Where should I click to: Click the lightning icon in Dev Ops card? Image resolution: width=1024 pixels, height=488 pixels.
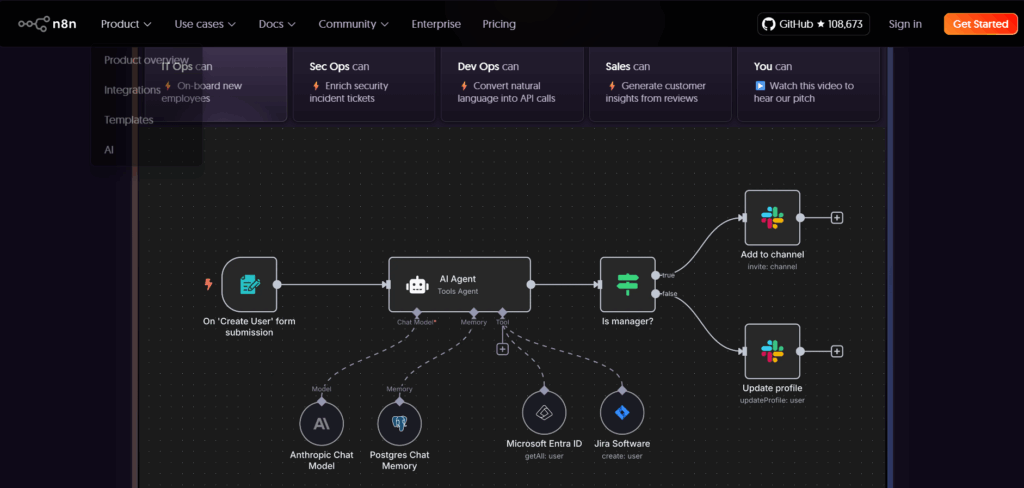pos(464,86)
